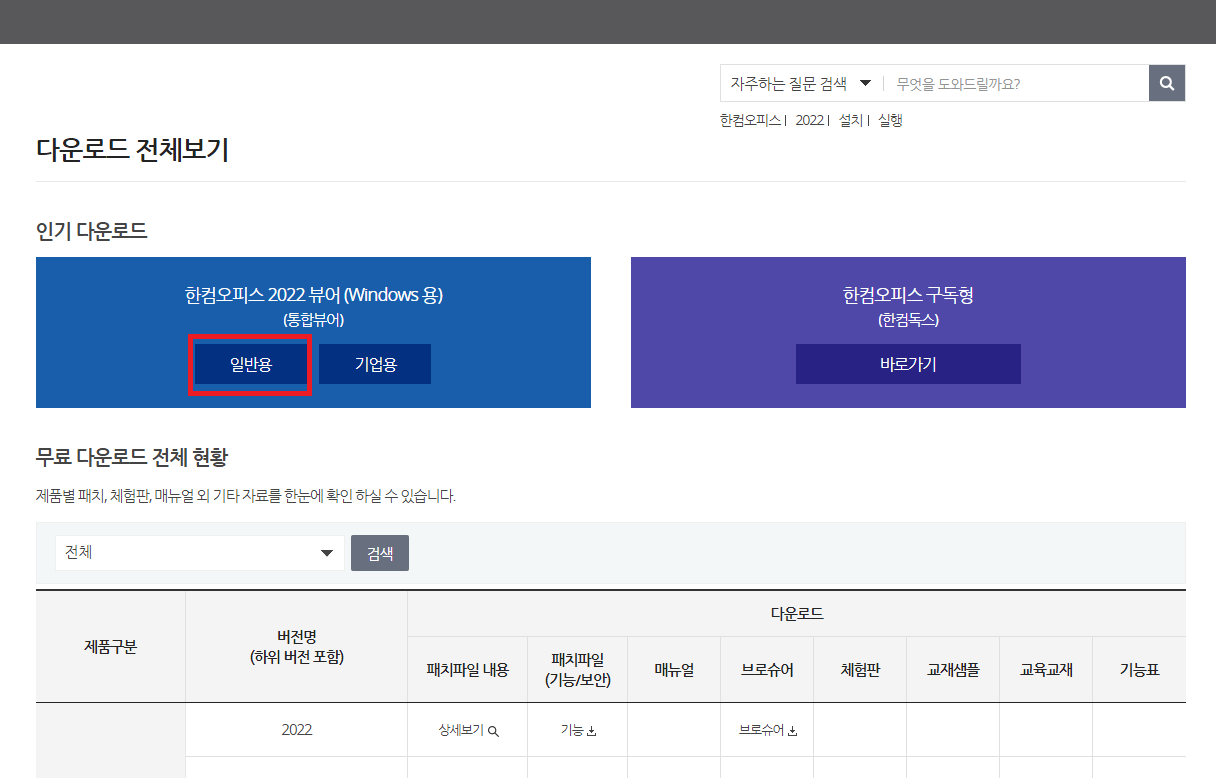The image size is (1216, 778).
Task: Click the search magnifier icon
Action: tap(1166, 83)
